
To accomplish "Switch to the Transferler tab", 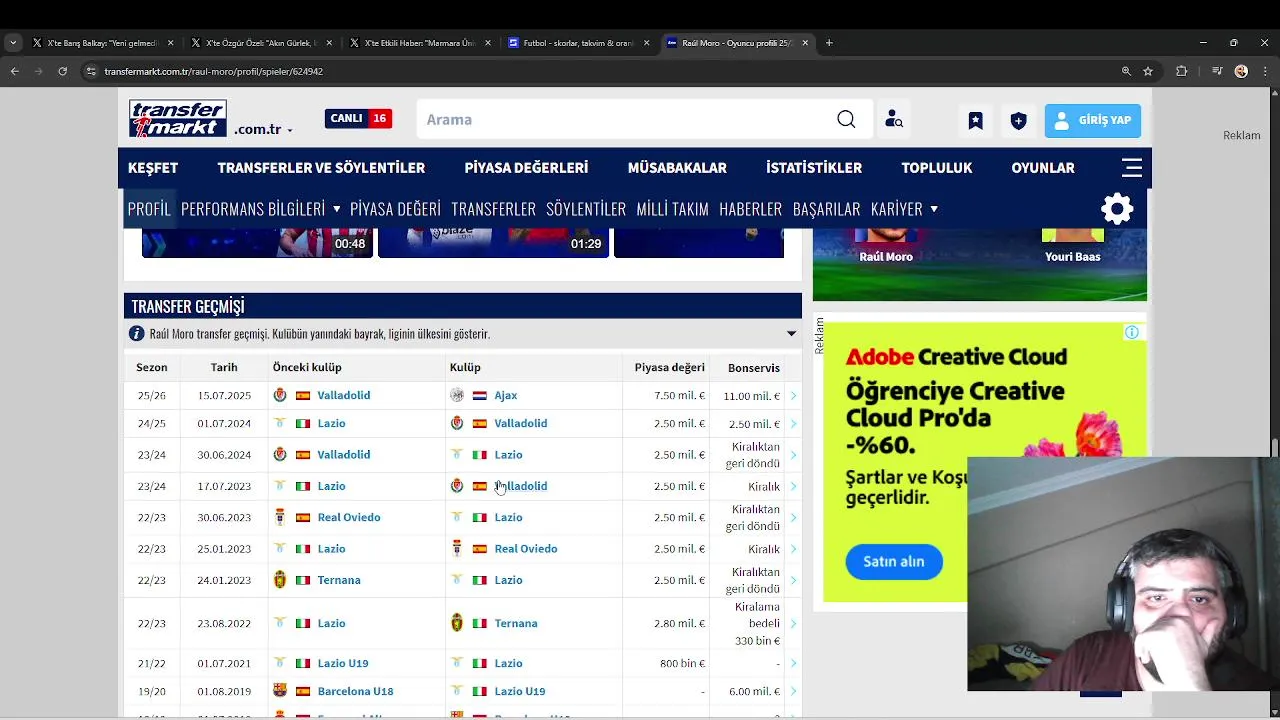I will click(x=493, y=209).
